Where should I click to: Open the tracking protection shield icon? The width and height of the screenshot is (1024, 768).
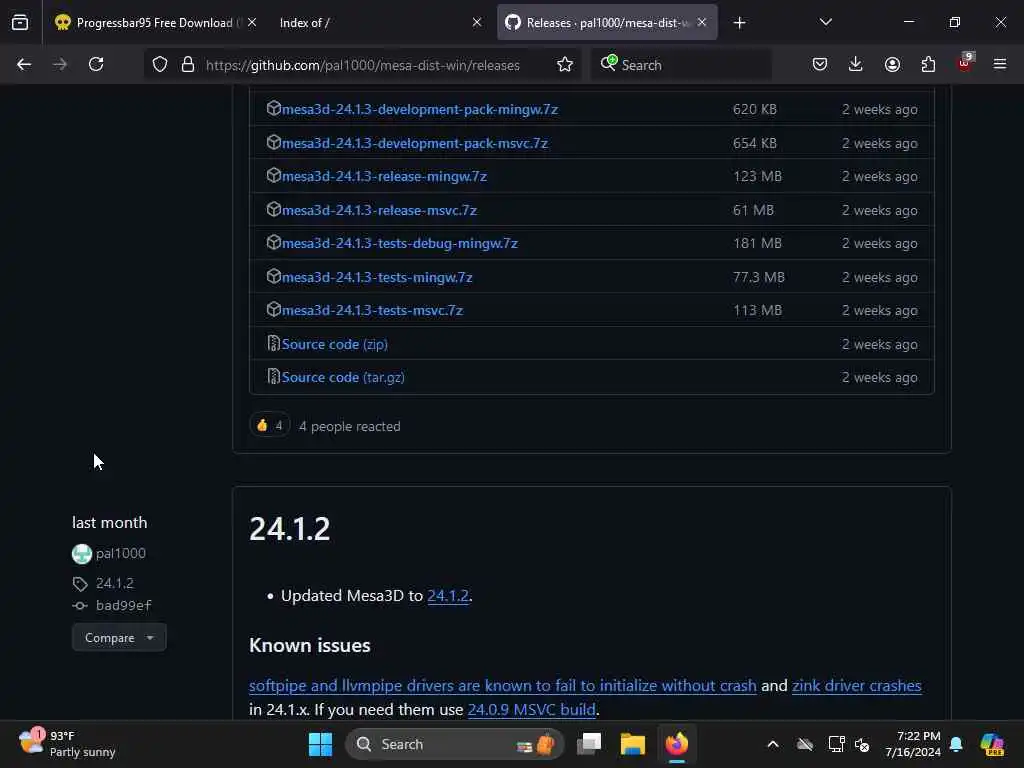click(160, 65)
